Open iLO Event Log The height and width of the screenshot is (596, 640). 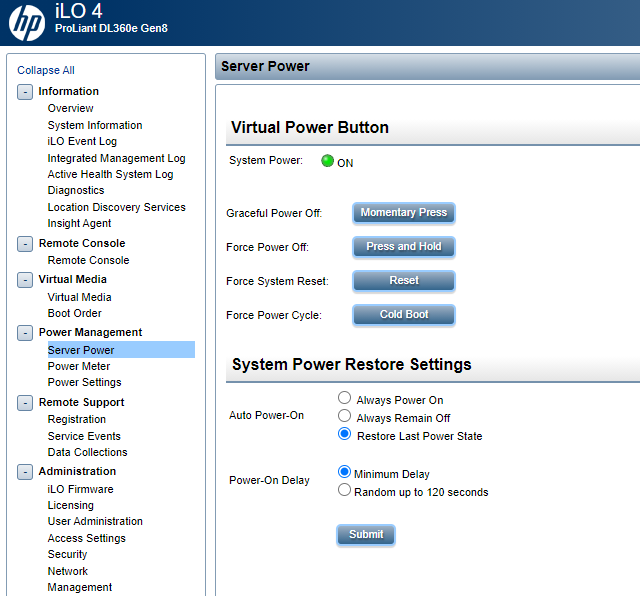click(82, 141)
